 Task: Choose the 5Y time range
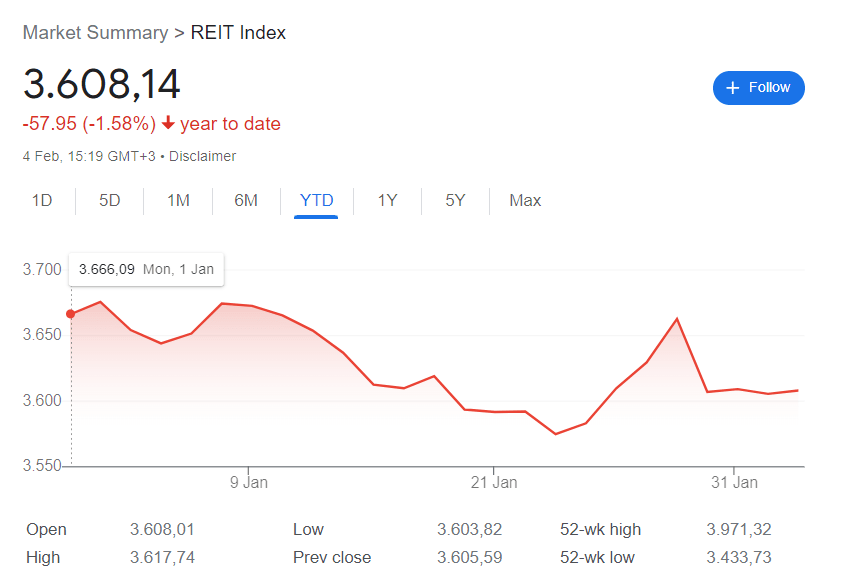tap(455, 200)
